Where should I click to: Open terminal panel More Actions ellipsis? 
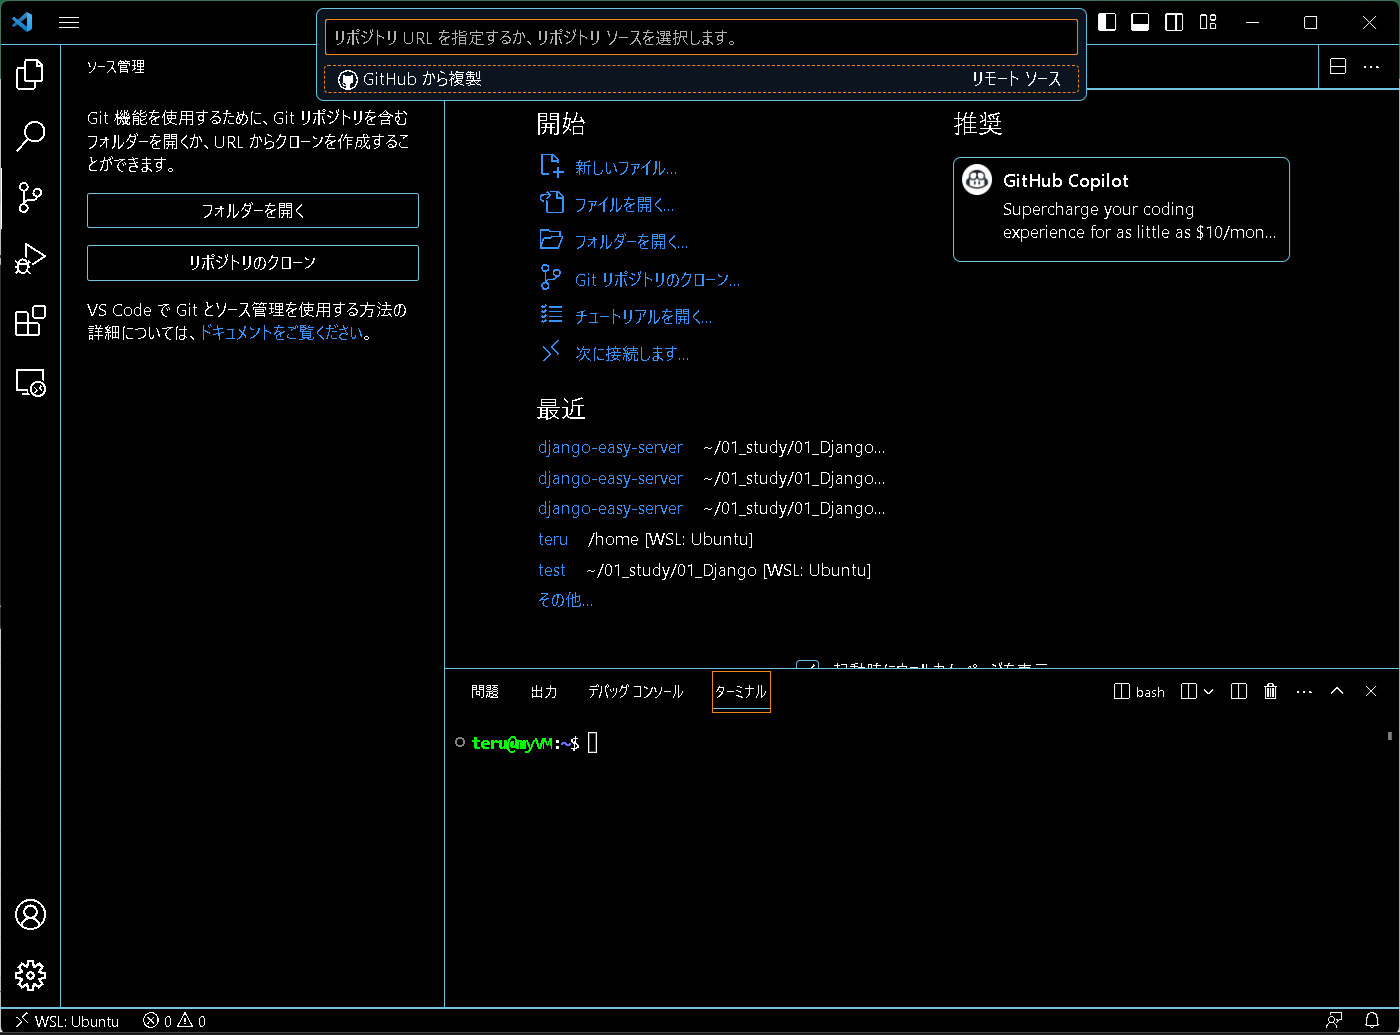1304,691
